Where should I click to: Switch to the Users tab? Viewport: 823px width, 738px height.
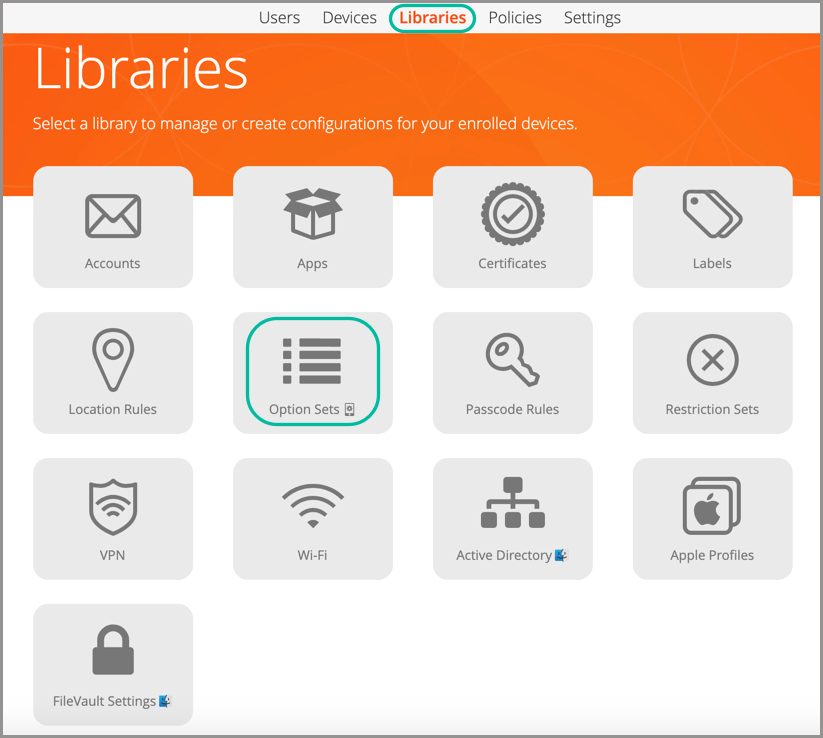[279, 18]
